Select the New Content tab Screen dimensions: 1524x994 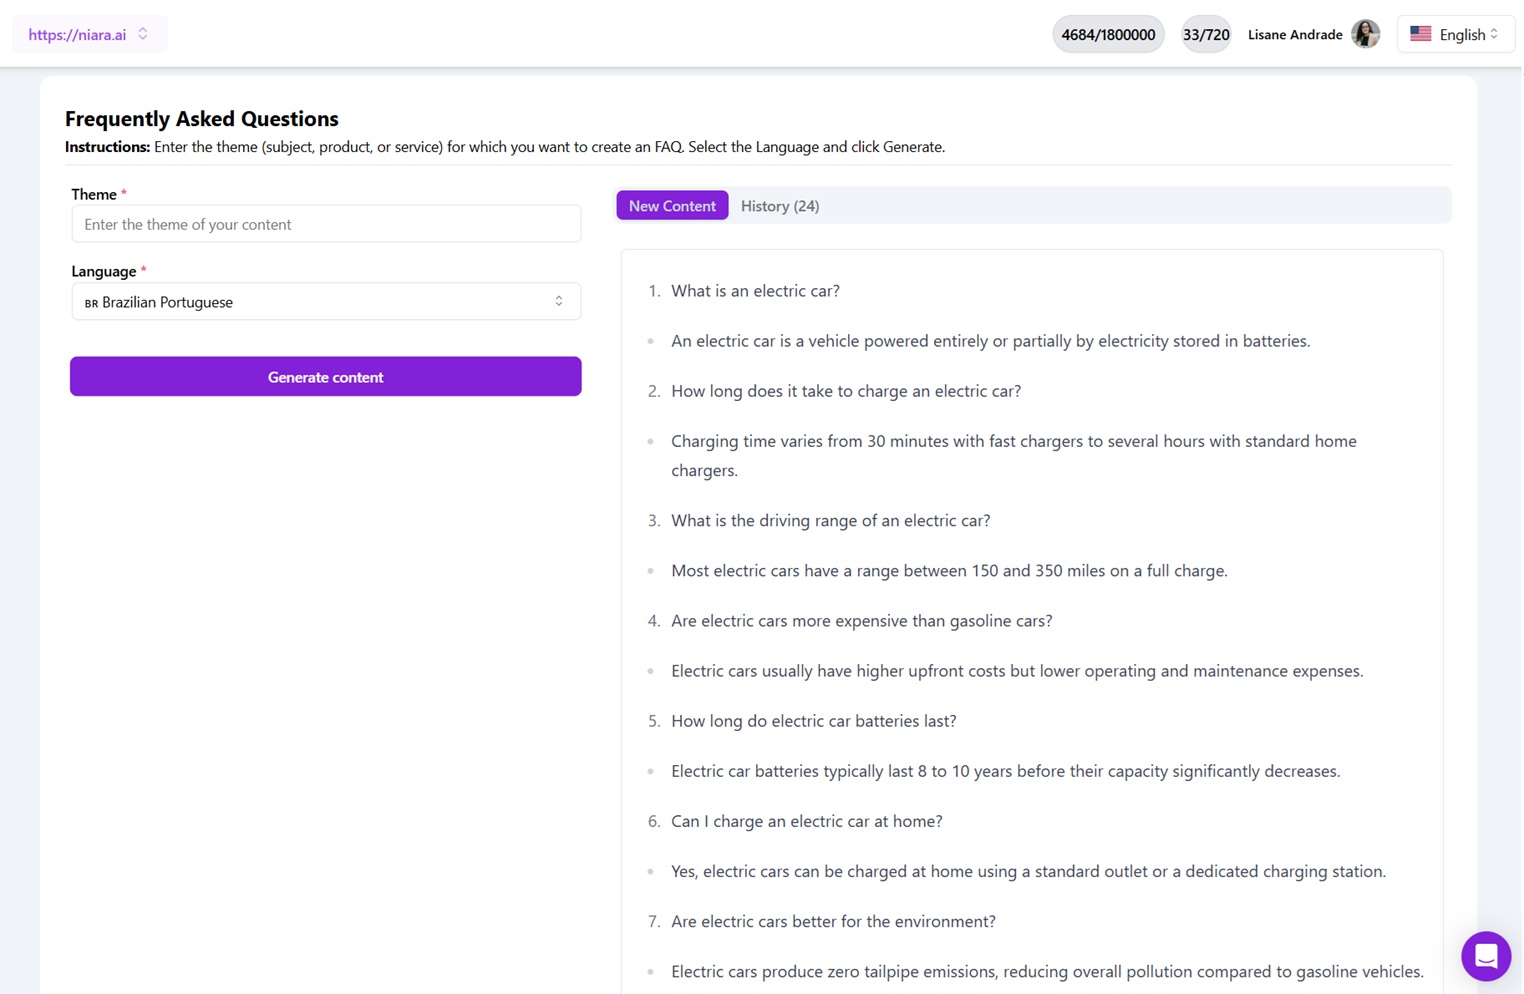(671, 205)
